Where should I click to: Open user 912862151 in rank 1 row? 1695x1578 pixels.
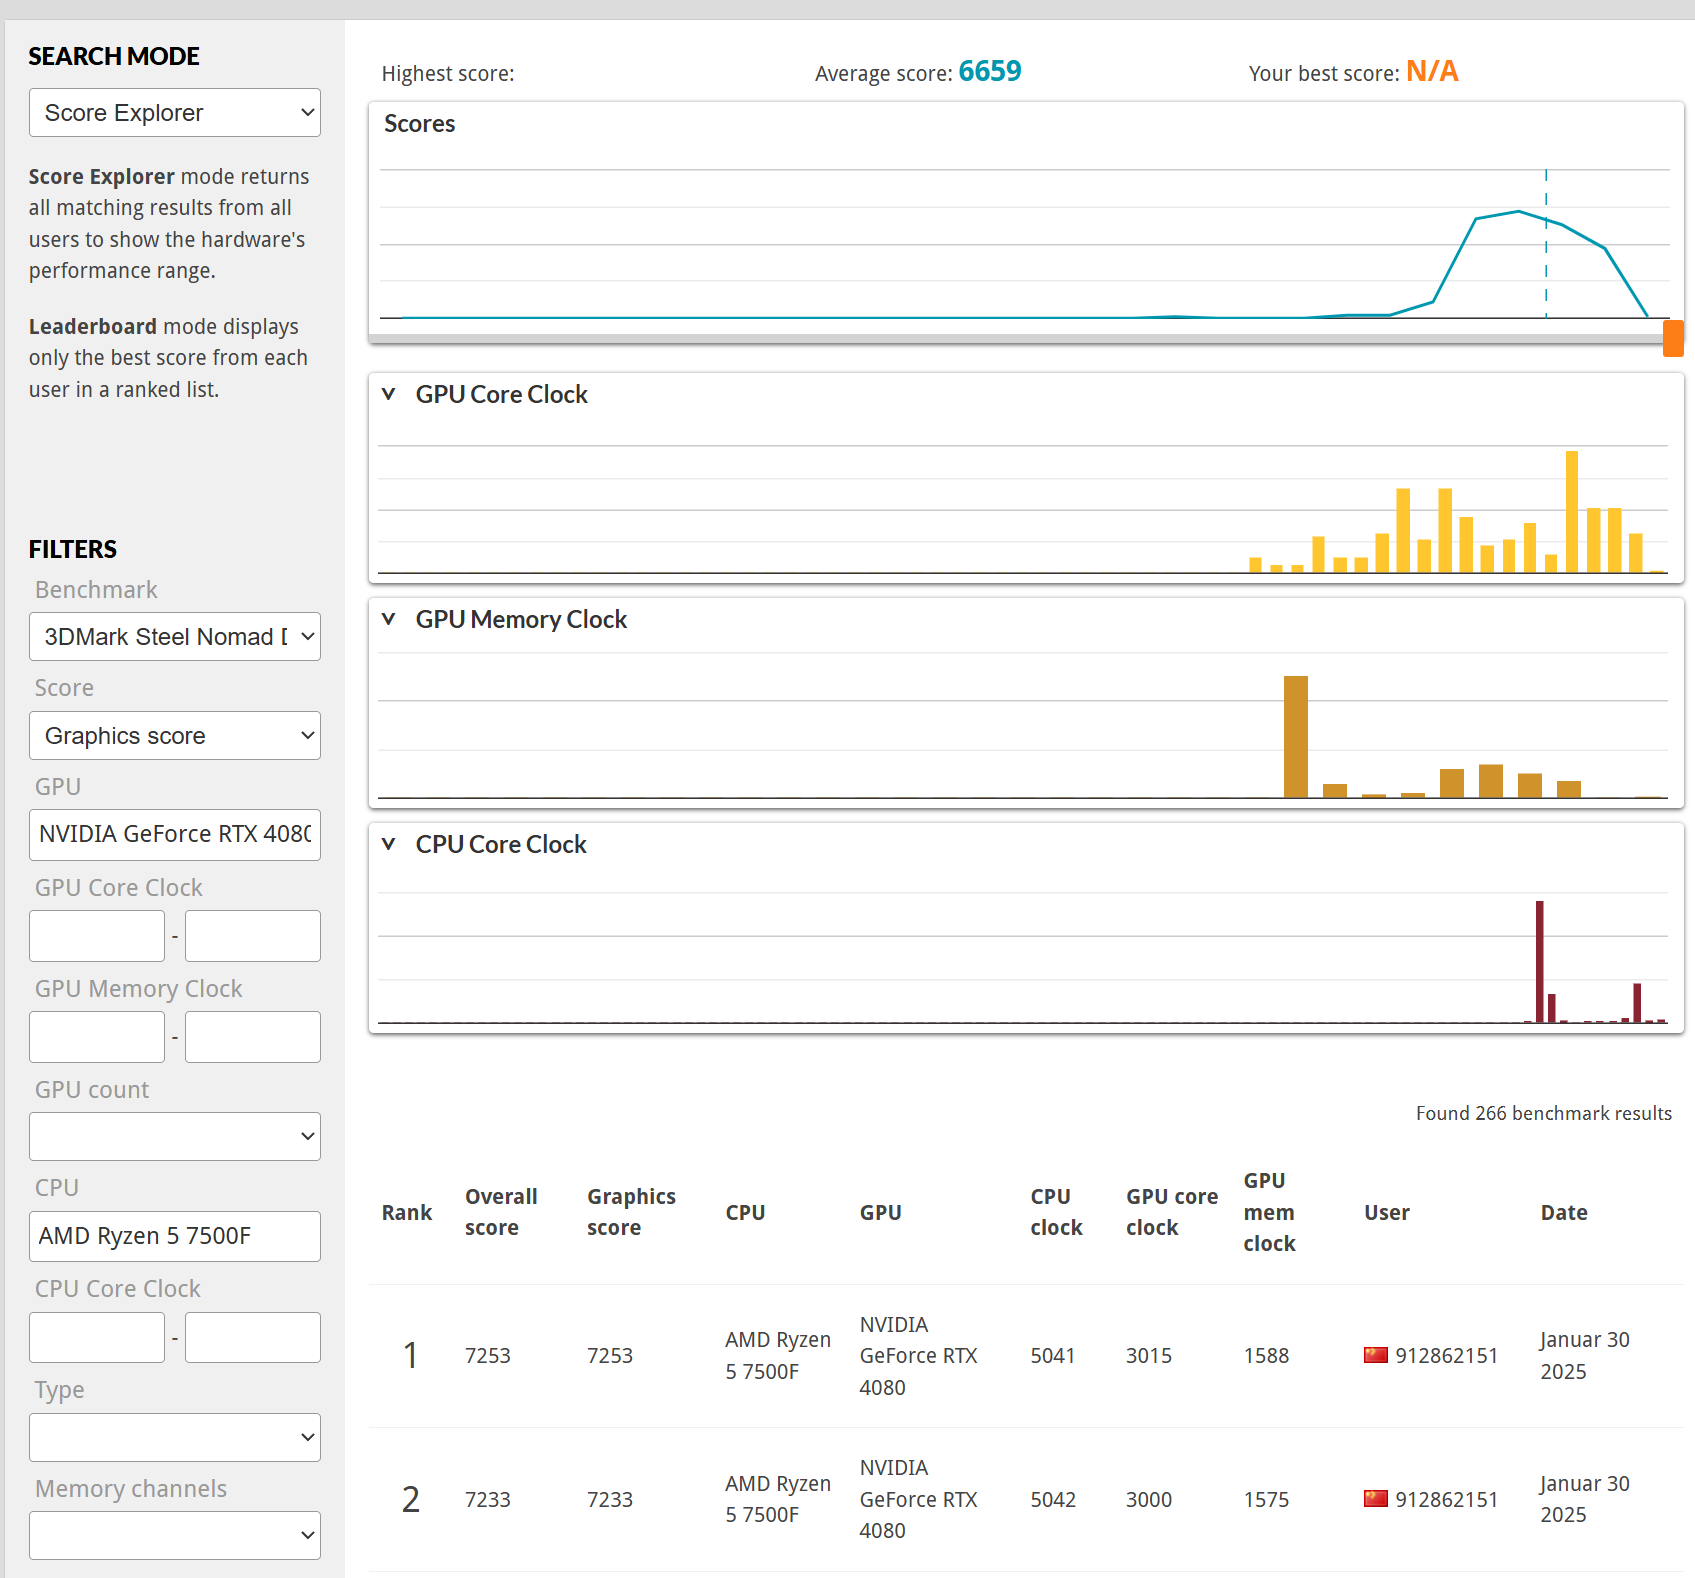coord(1447,1356)
